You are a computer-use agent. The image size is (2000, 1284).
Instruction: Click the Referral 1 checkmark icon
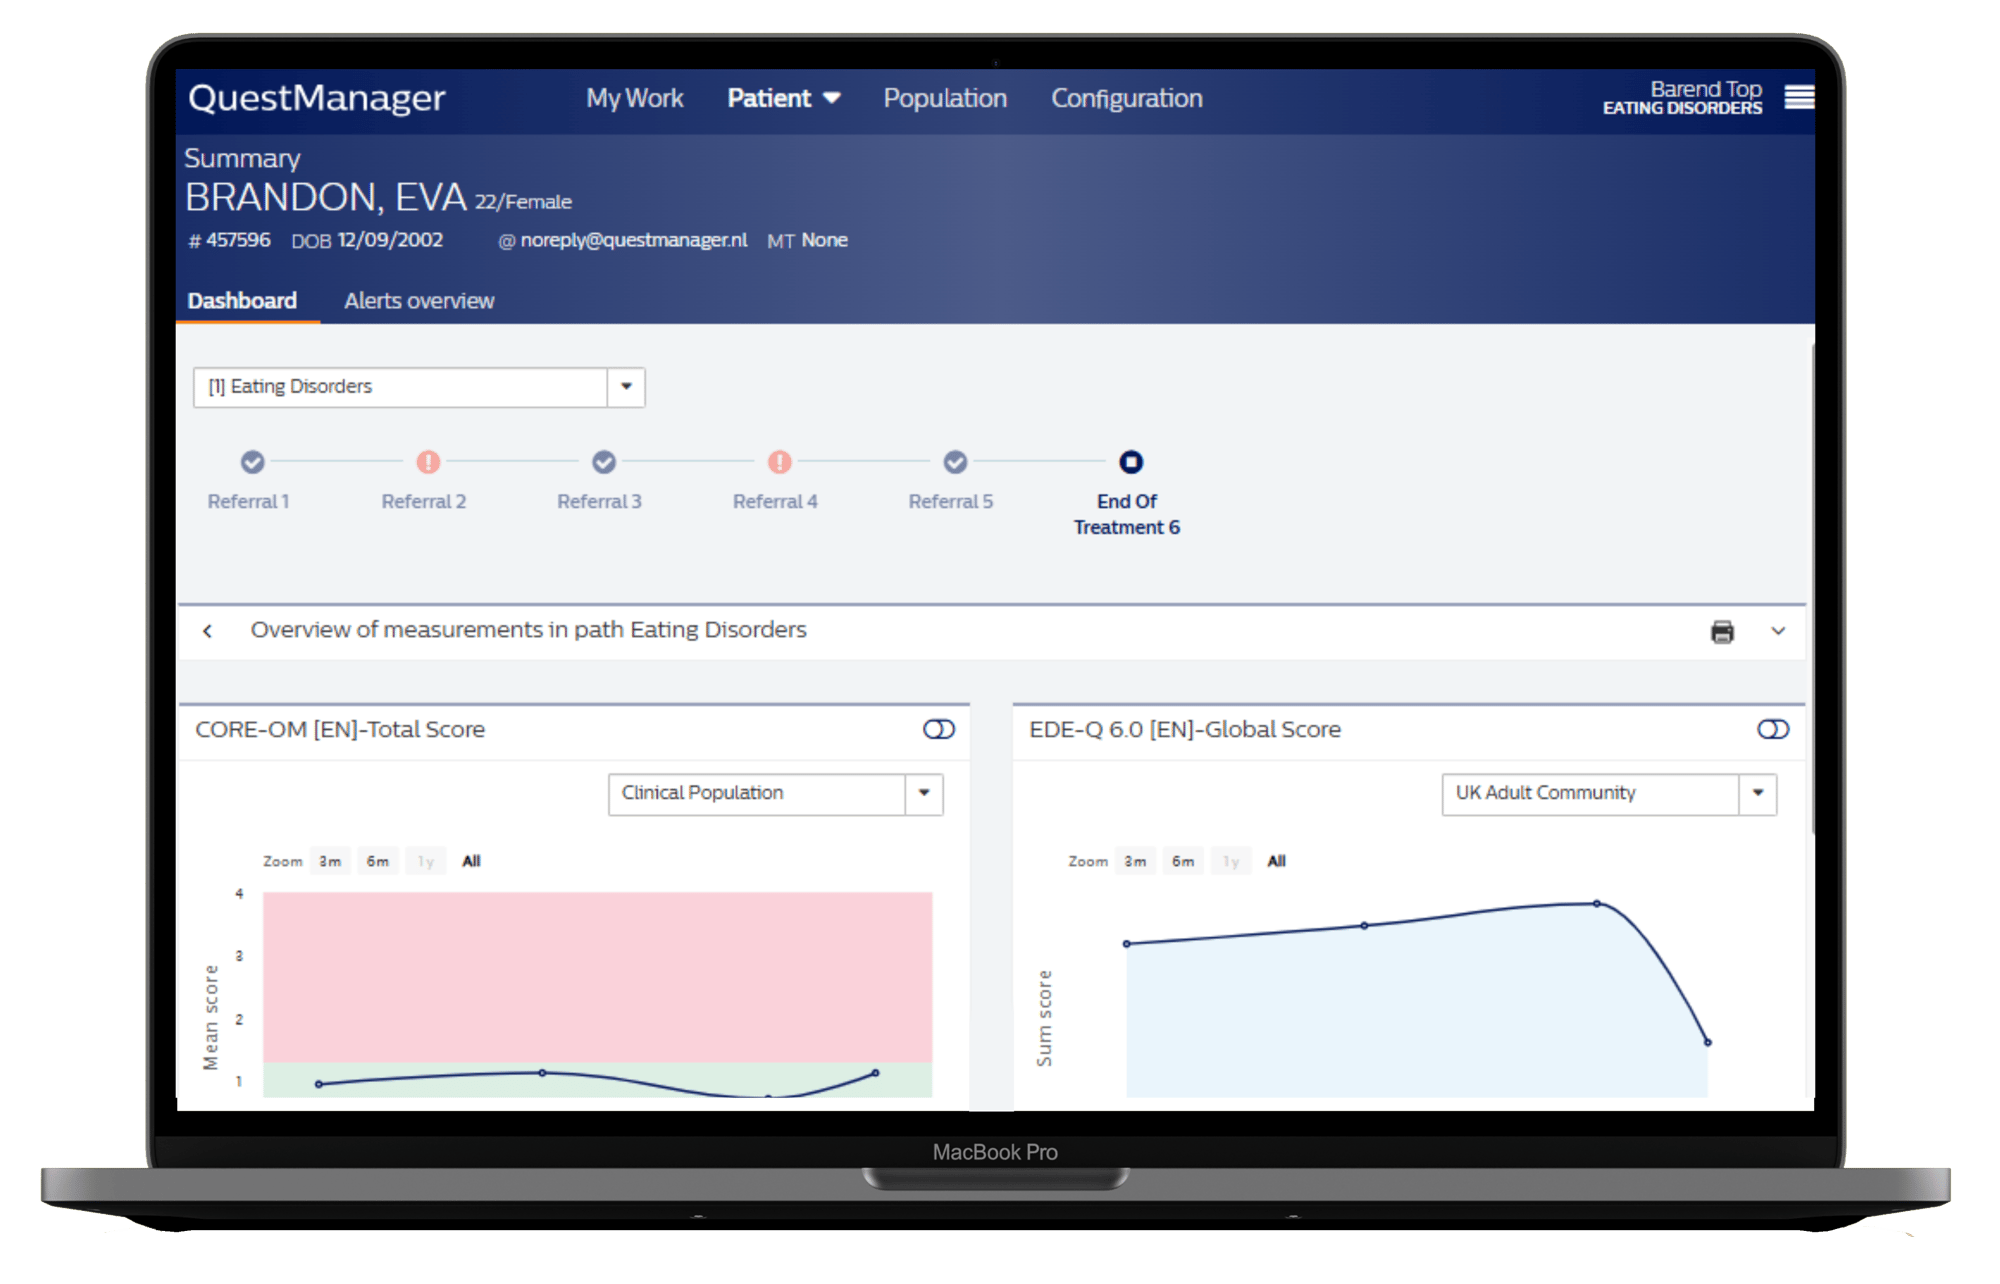tap(253, 462)
